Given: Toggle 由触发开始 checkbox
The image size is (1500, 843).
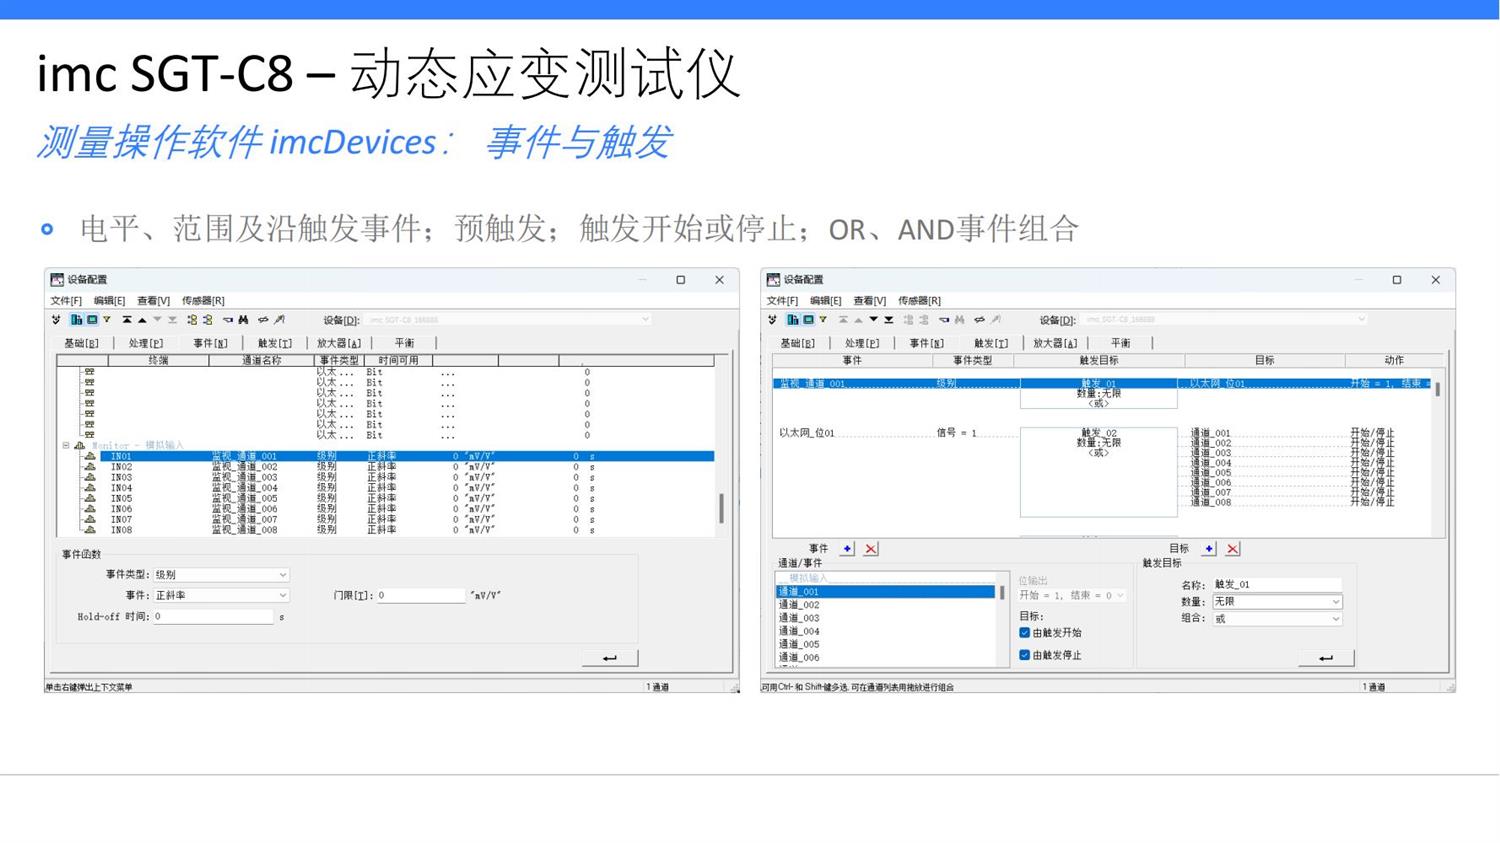Looking at the screenshot, I should coord(1024,633).
